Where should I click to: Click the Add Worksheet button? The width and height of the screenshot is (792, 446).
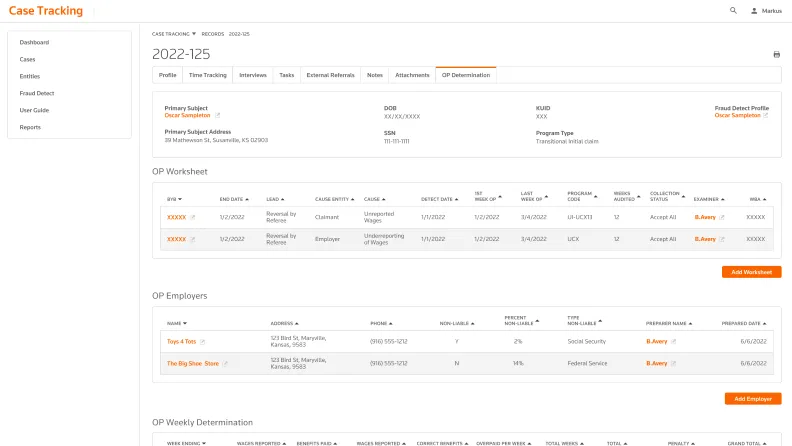click(751, 272)
